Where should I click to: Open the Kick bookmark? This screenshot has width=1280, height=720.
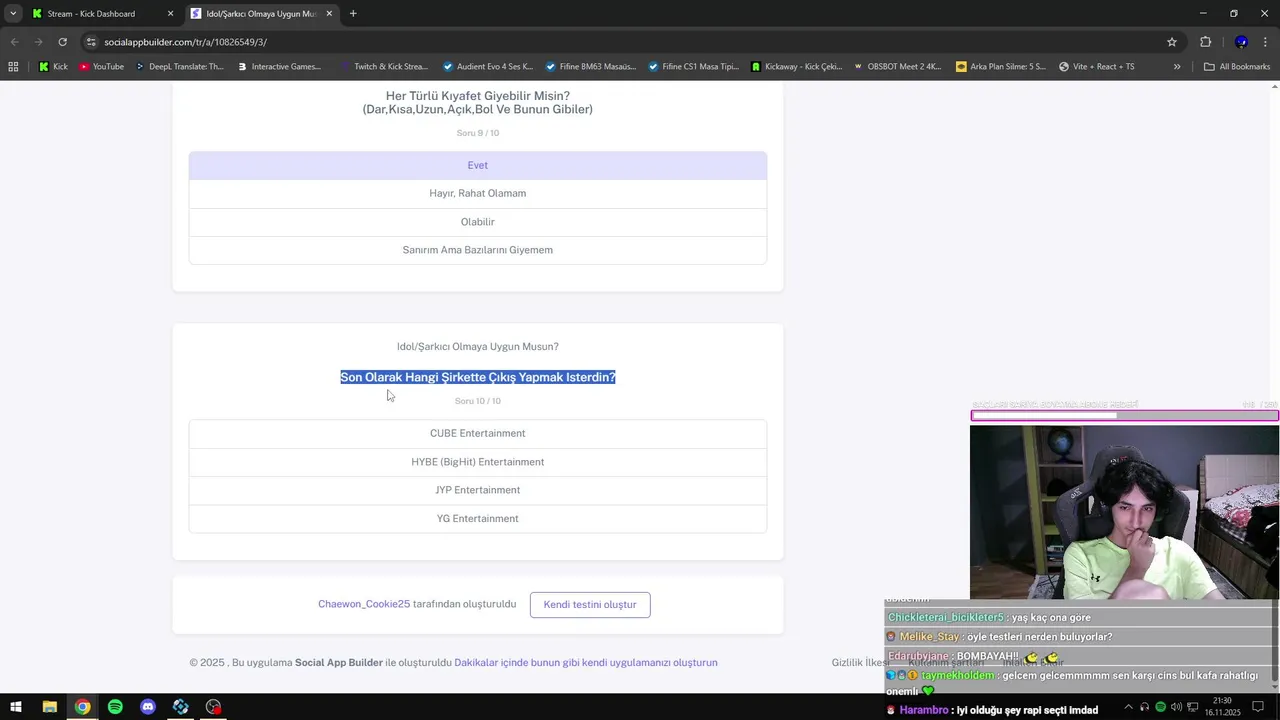53,67
